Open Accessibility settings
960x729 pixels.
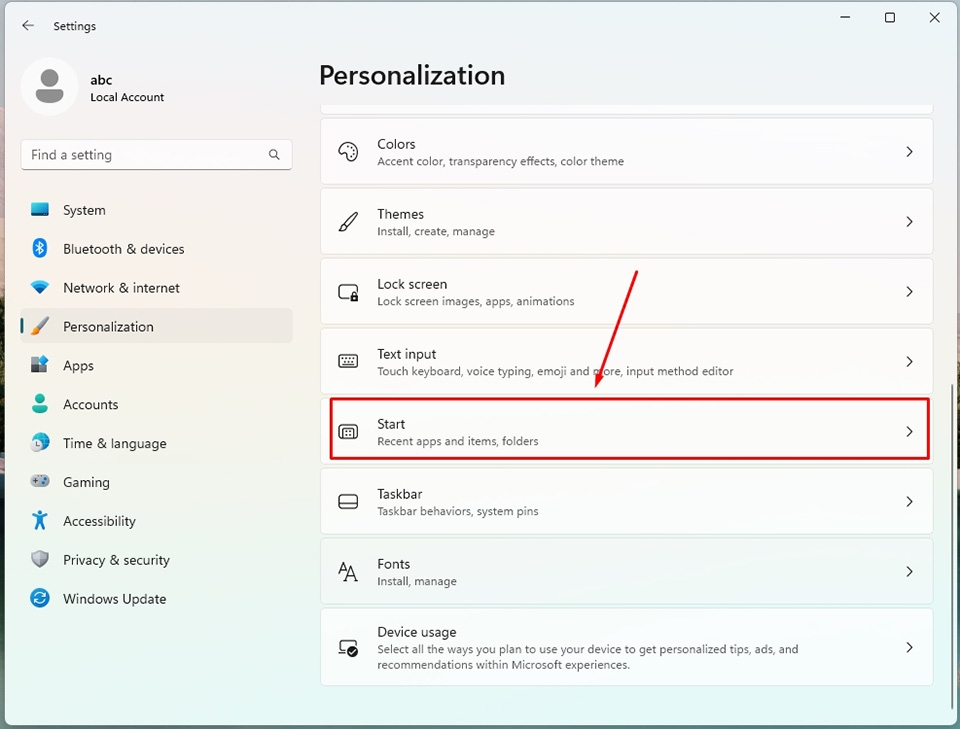(157, 521)
